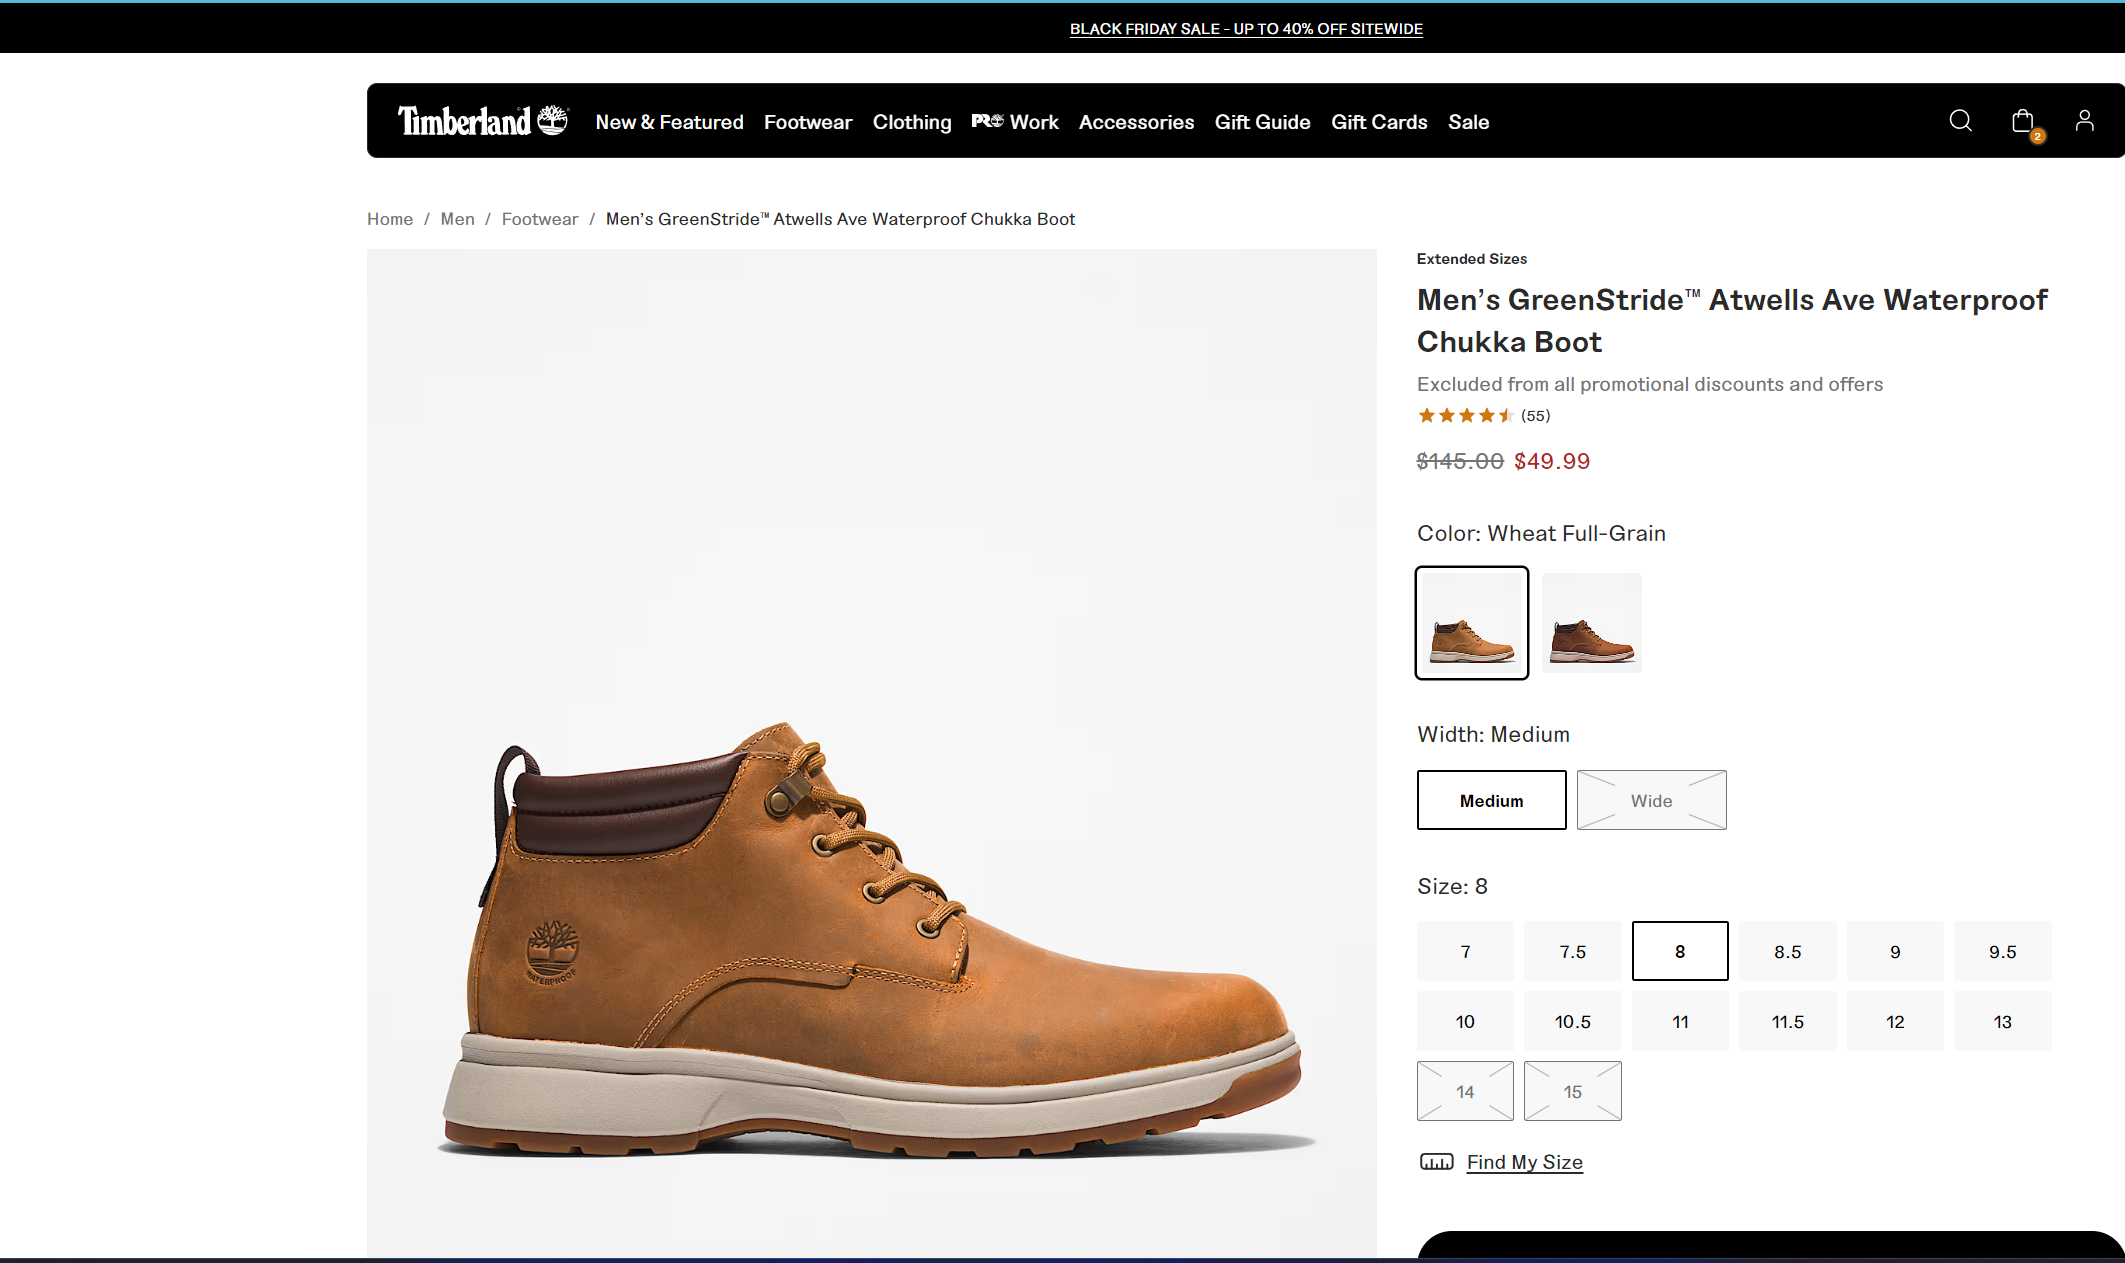
Task: Select Wide width option
Action: tap(1651, 799)
